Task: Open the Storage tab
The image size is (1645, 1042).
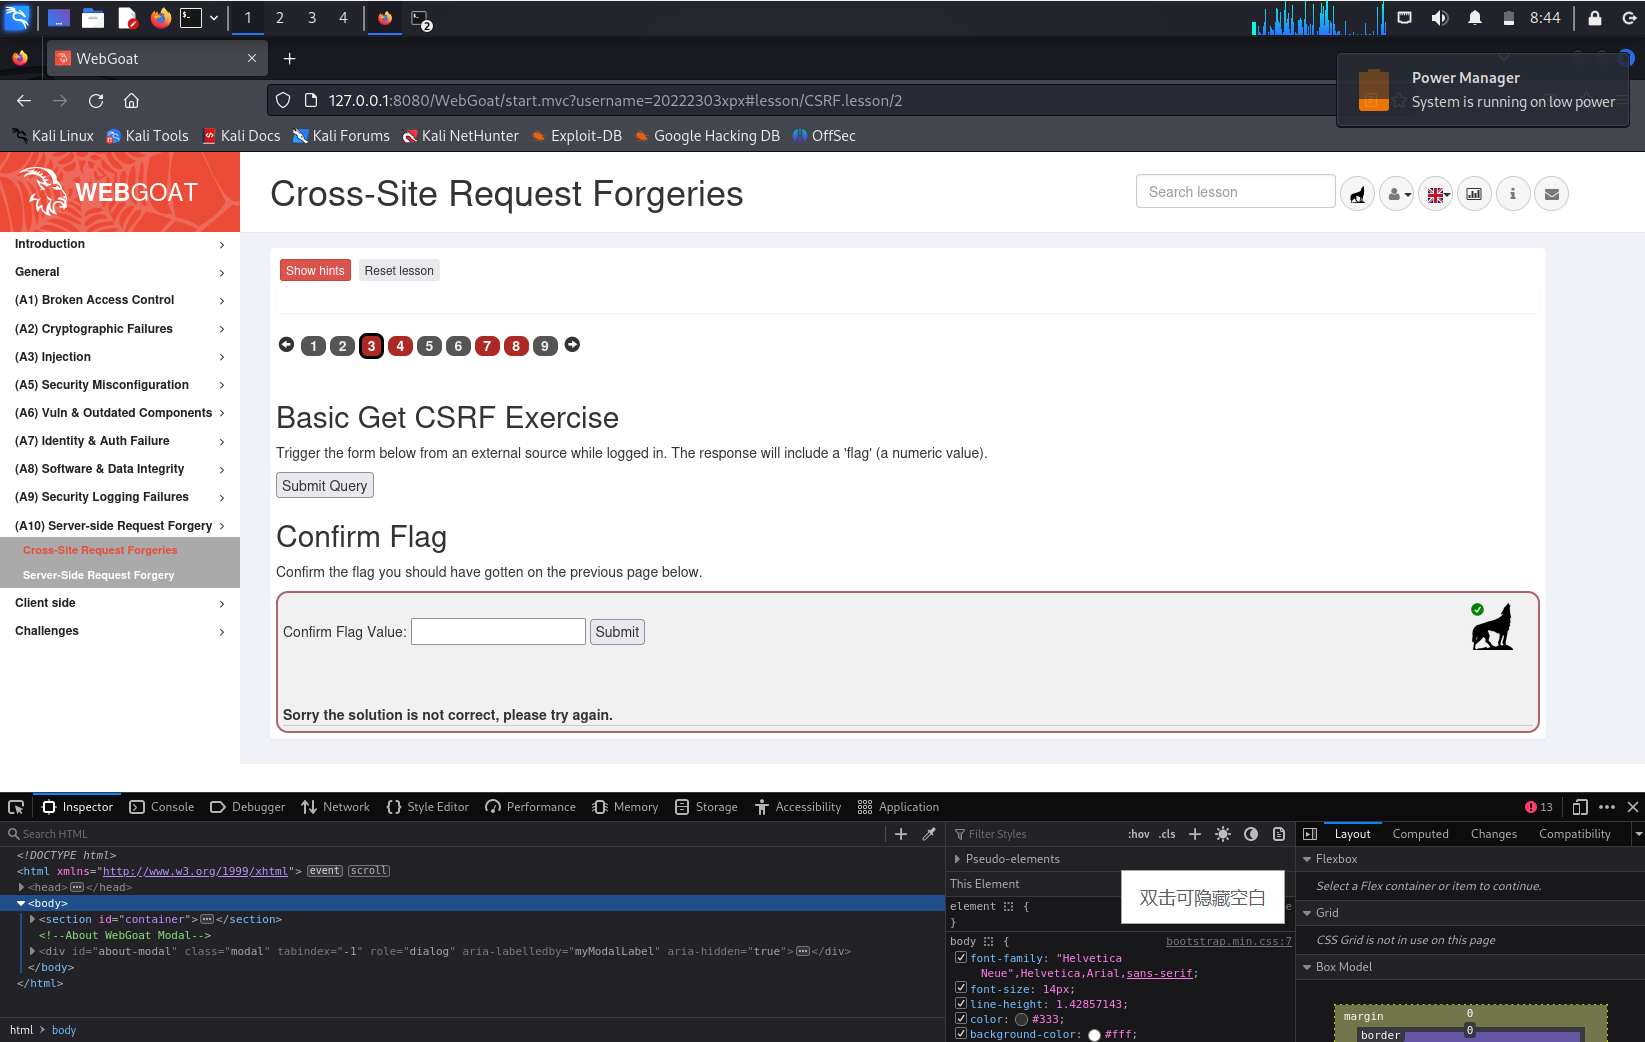Action: [706, 807]
